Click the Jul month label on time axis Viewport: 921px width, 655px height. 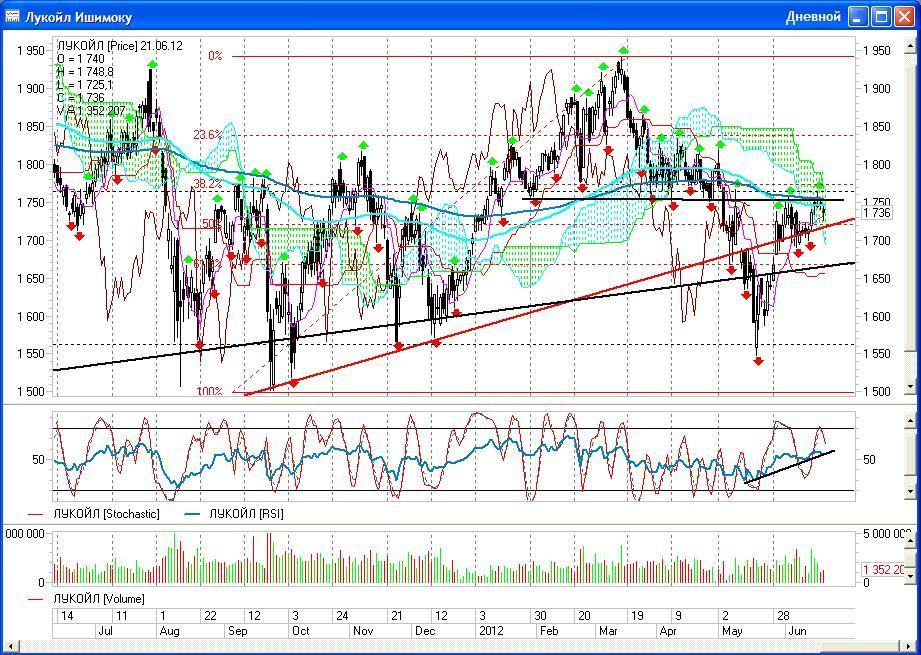tap(106, 631)
